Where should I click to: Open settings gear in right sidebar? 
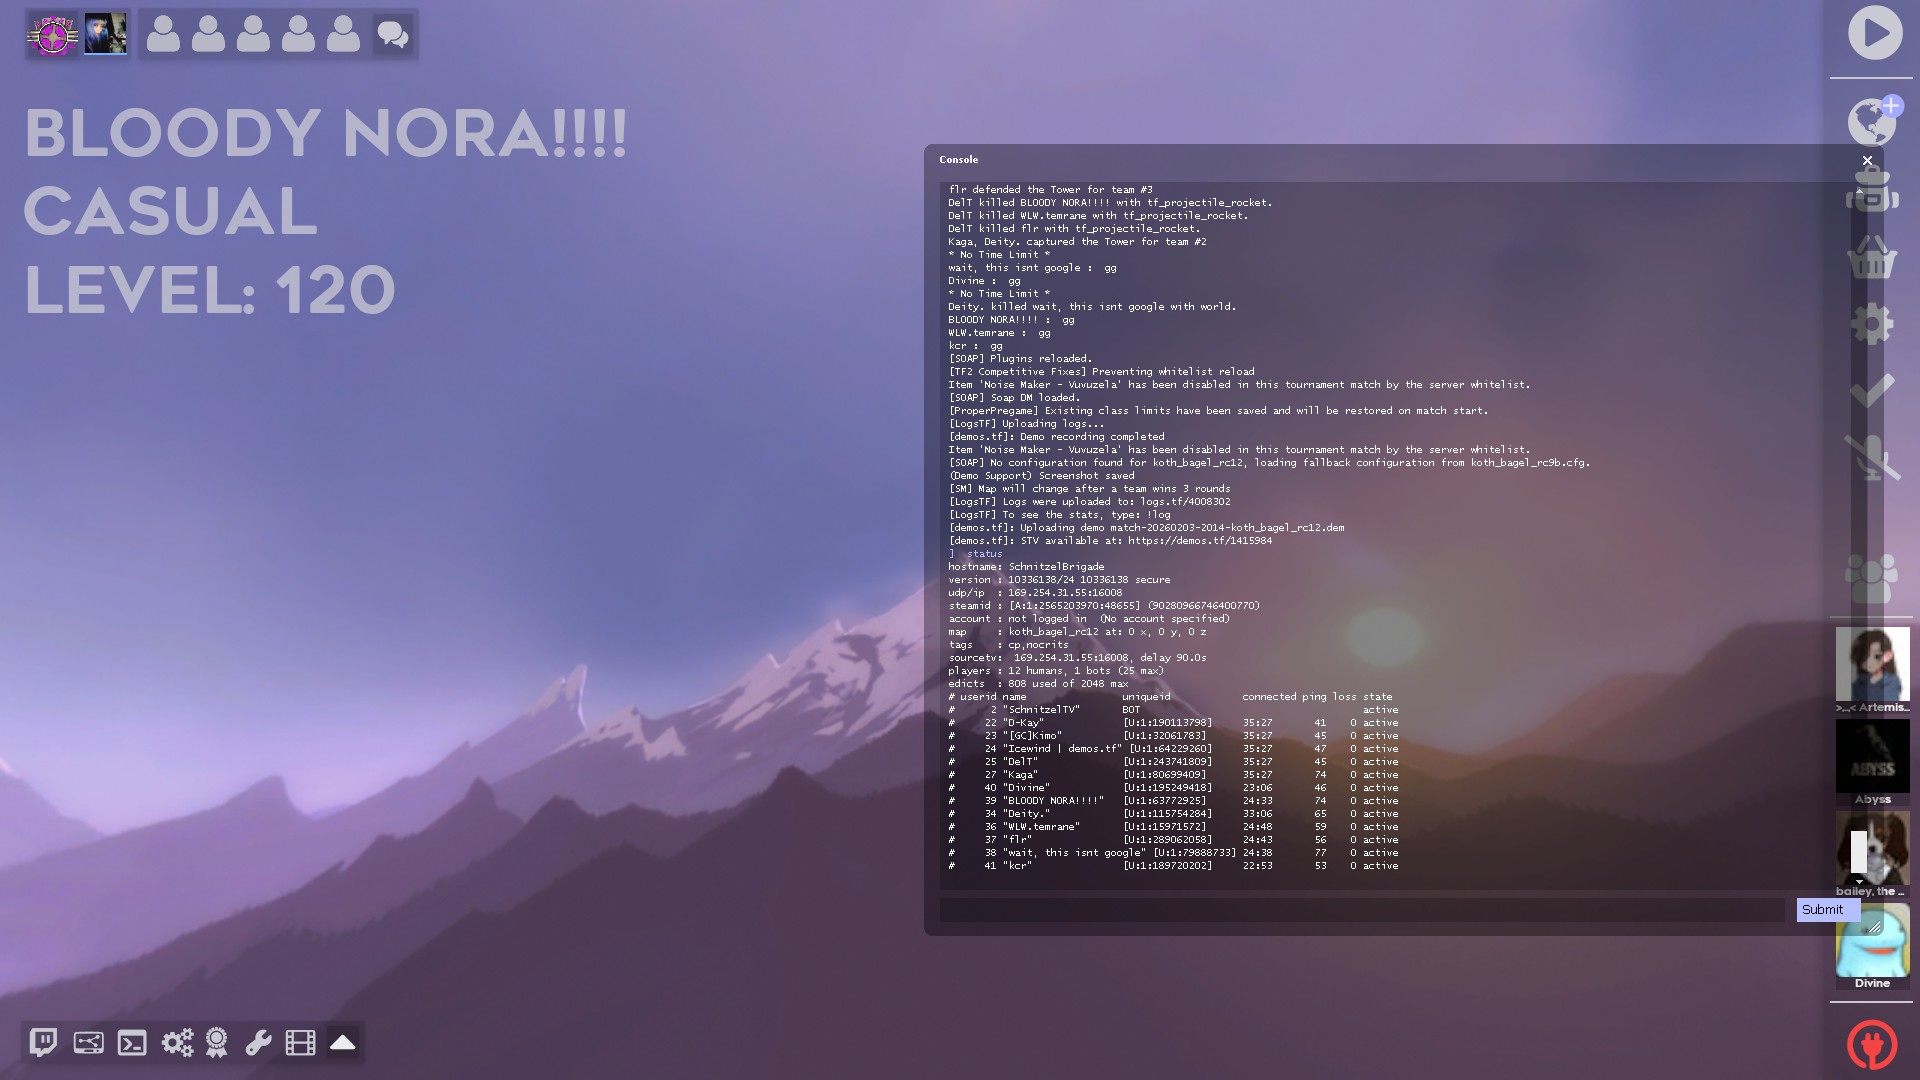[1872, 325]
